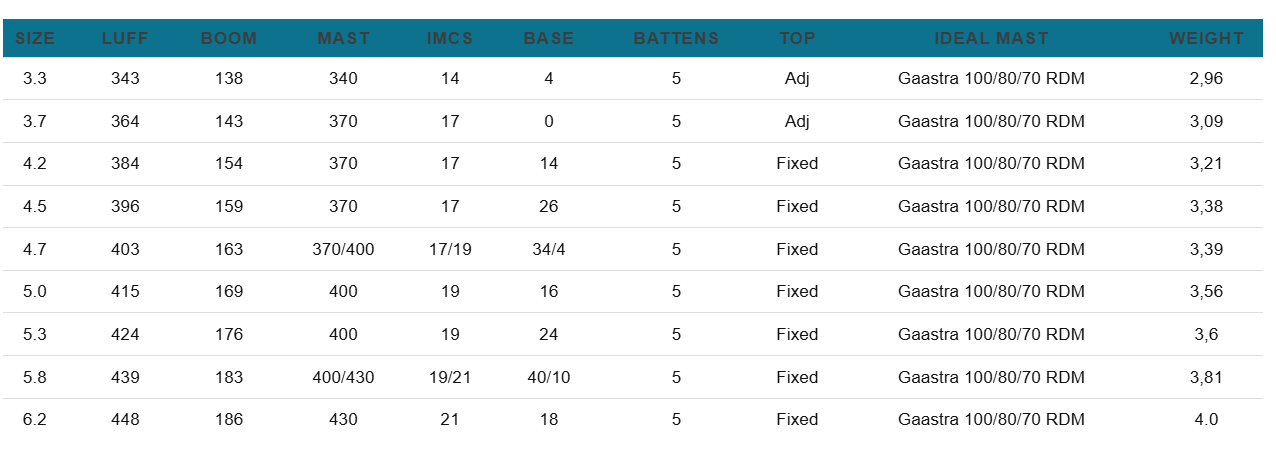Click the Adj top cell for size 3.7
The width and height of the screenshot is (1276, 464).
point(797,121)
